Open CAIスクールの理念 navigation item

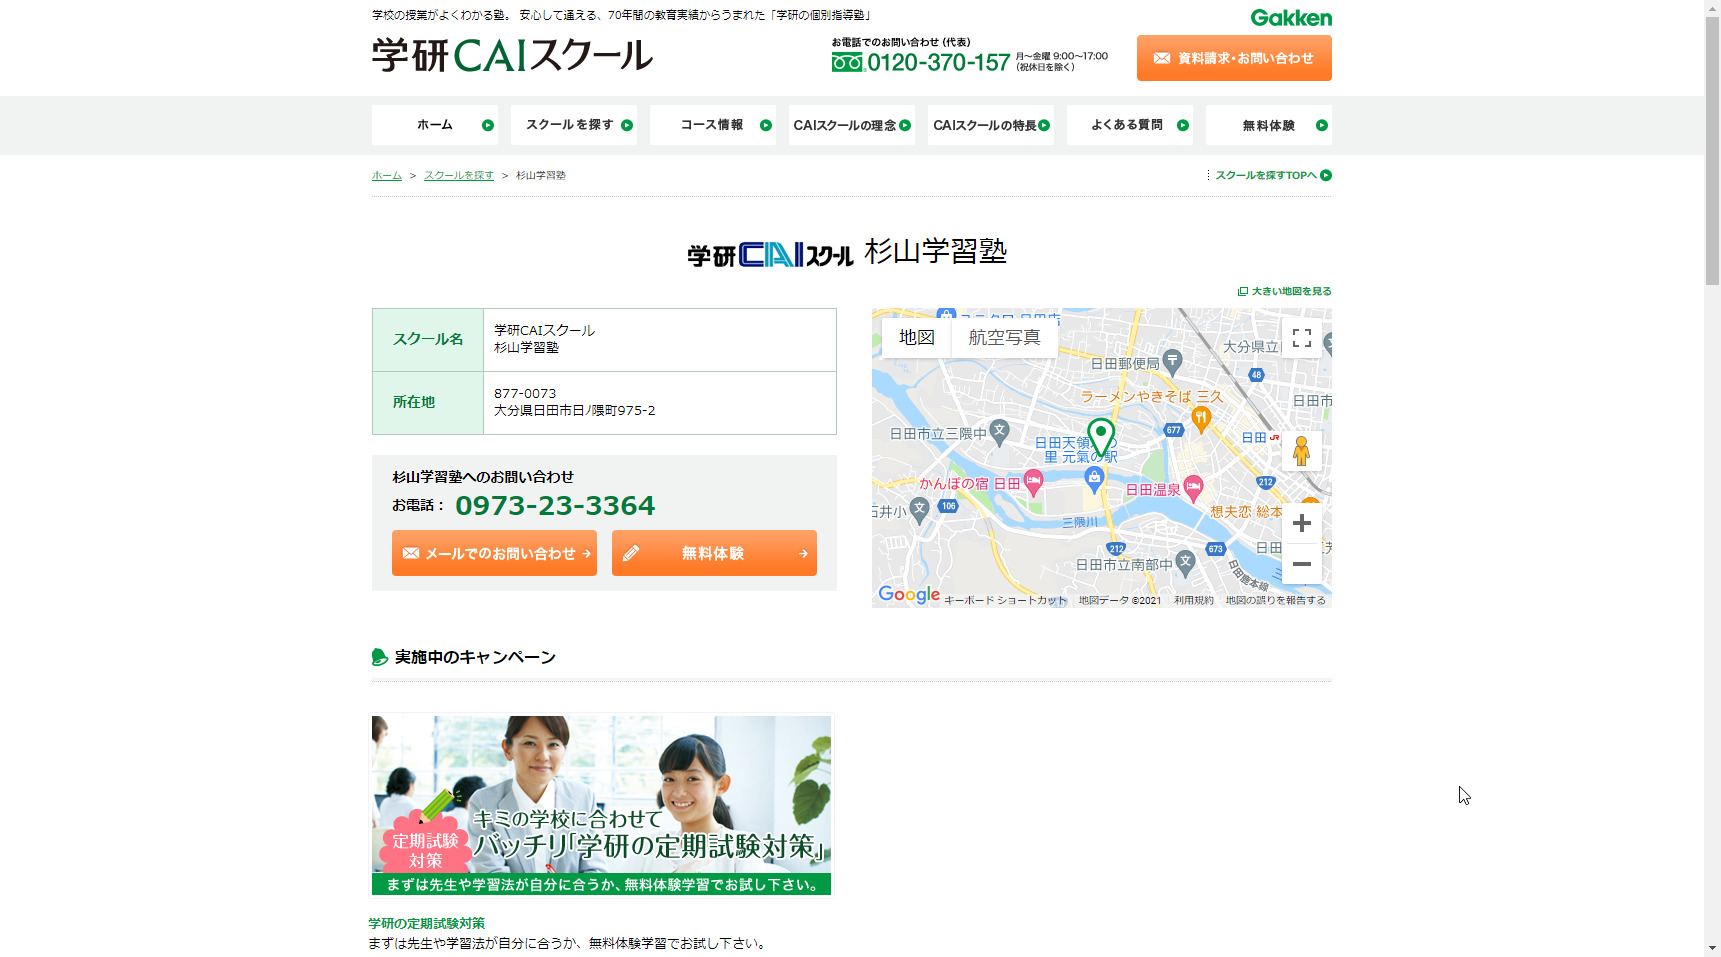pos(852,125)
